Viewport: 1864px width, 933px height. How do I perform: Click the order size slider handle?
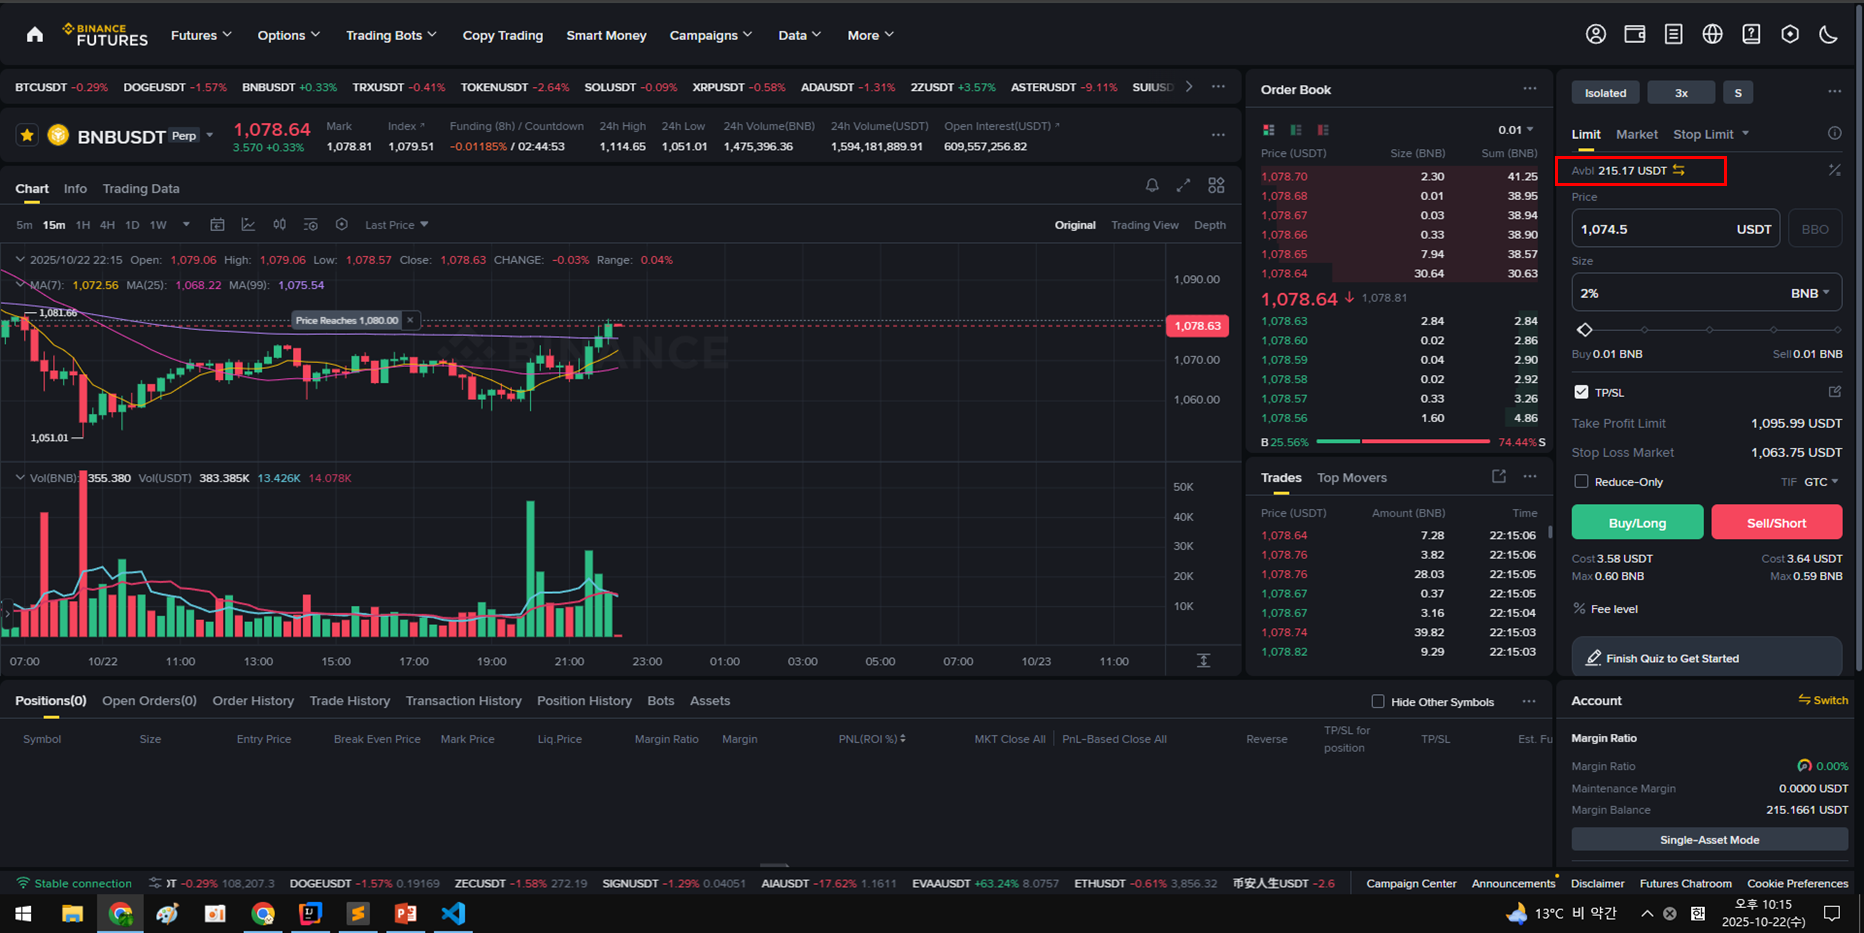pyautogui.click(x=1584, y=329)
